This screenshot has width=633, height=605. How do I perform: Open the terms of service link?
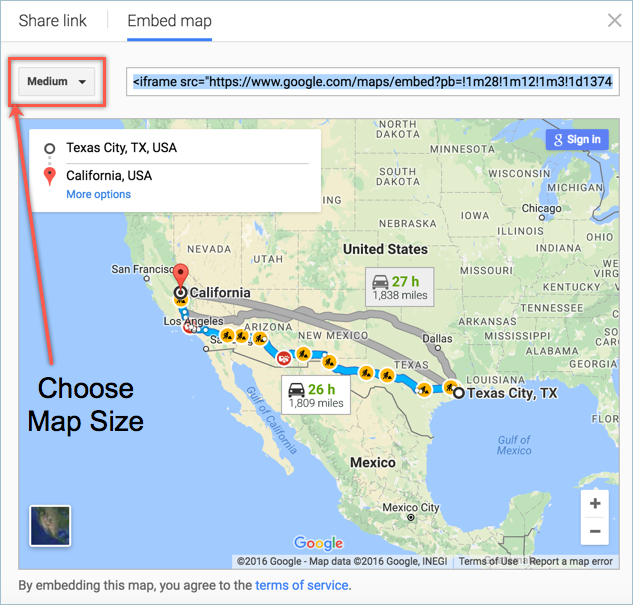301,585
